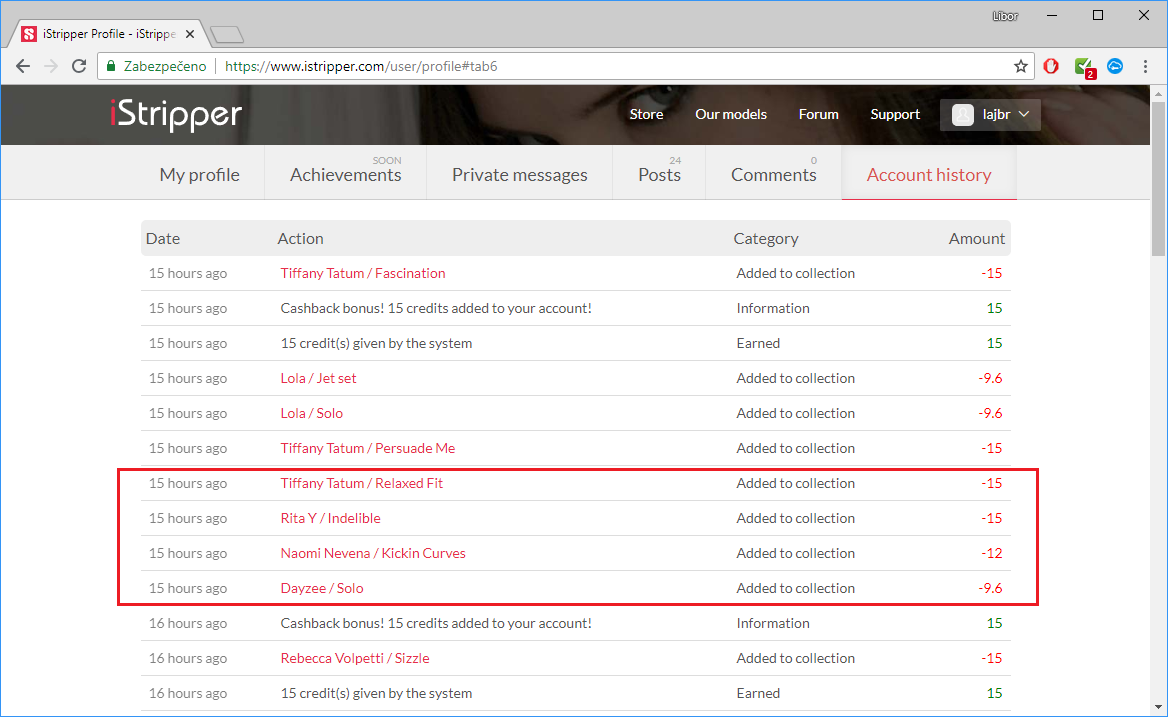
Task: Open a new browser tab
Action: pyautogui.click(x=226, y=34)
